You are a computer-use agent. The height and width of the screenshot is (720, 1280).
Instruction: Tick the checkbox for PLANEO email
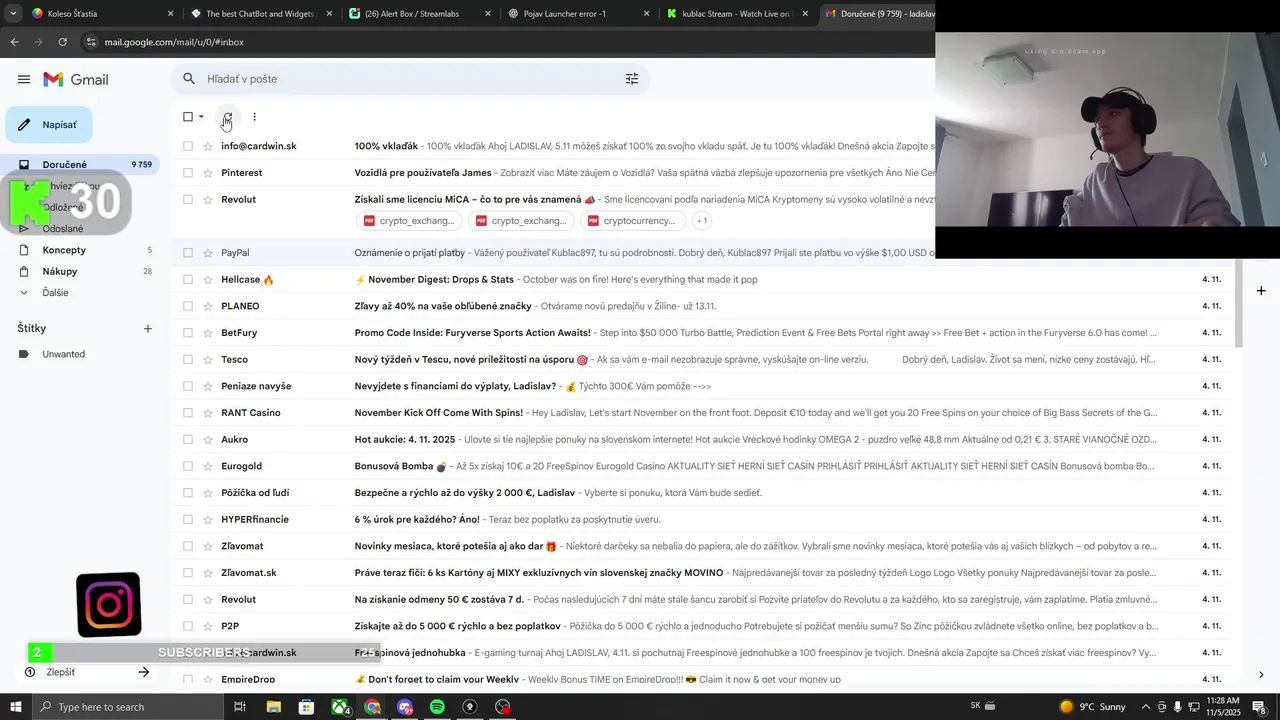tap(187, 306)
